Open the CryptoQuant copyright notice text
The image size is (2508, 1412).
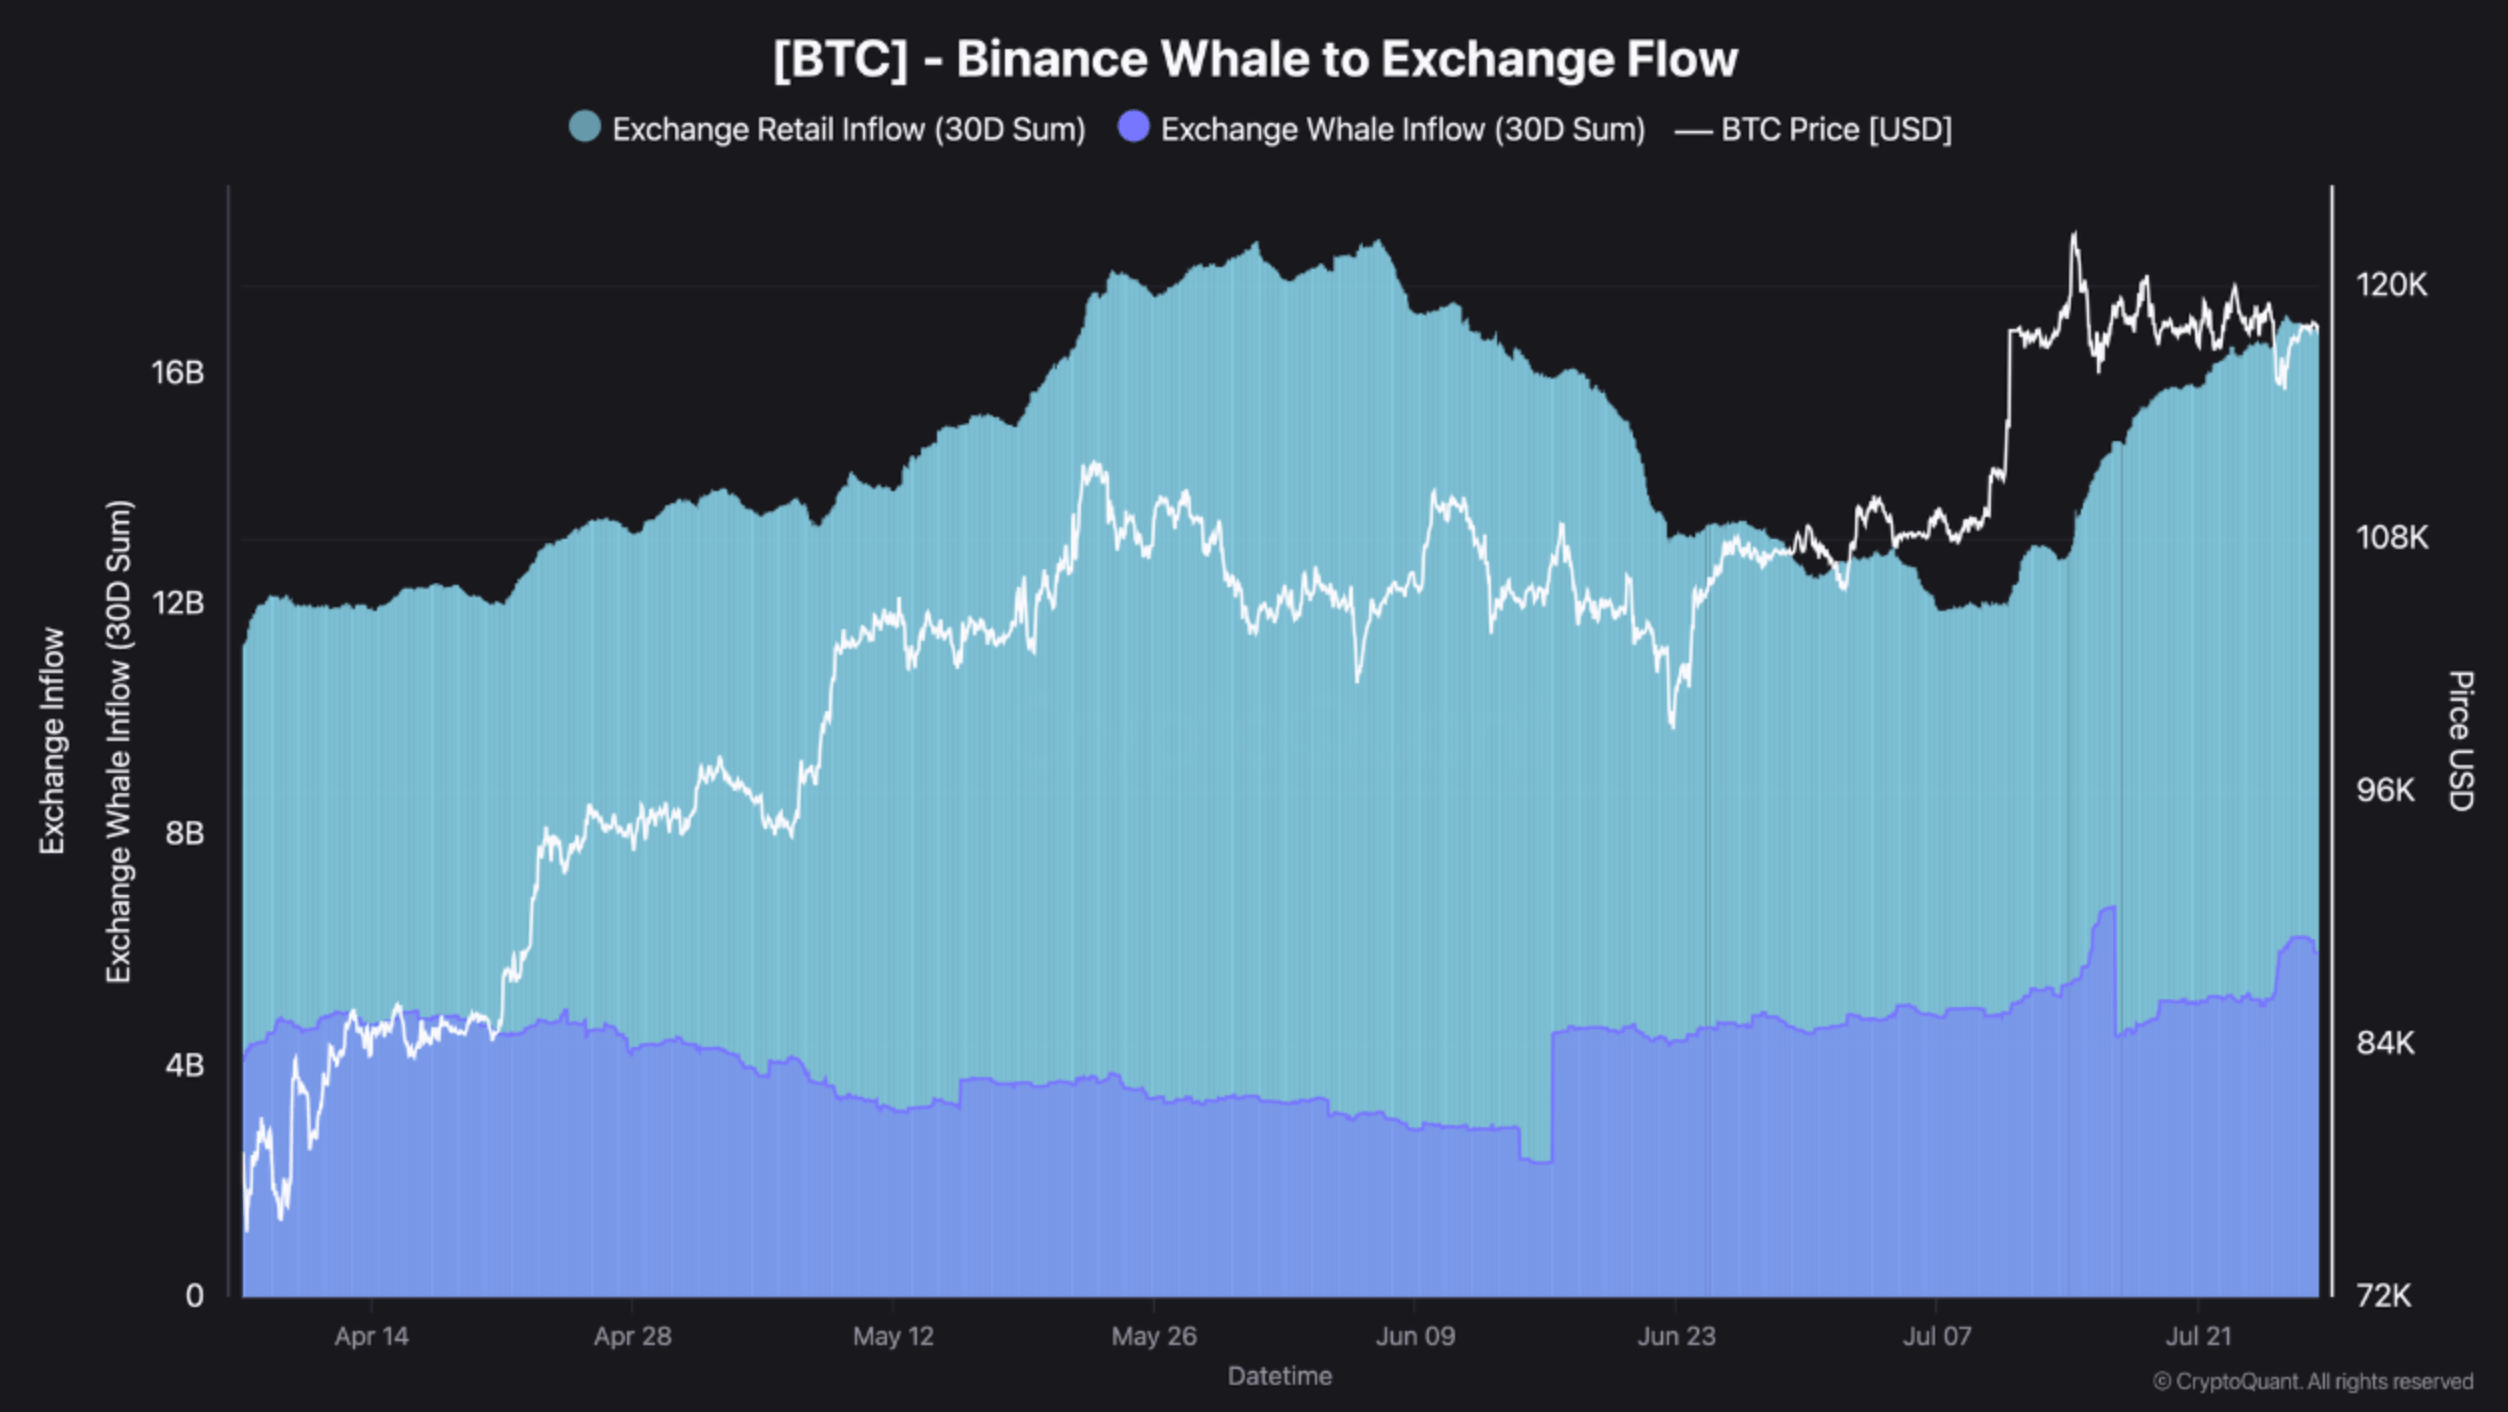(x=2313, y=1381)
